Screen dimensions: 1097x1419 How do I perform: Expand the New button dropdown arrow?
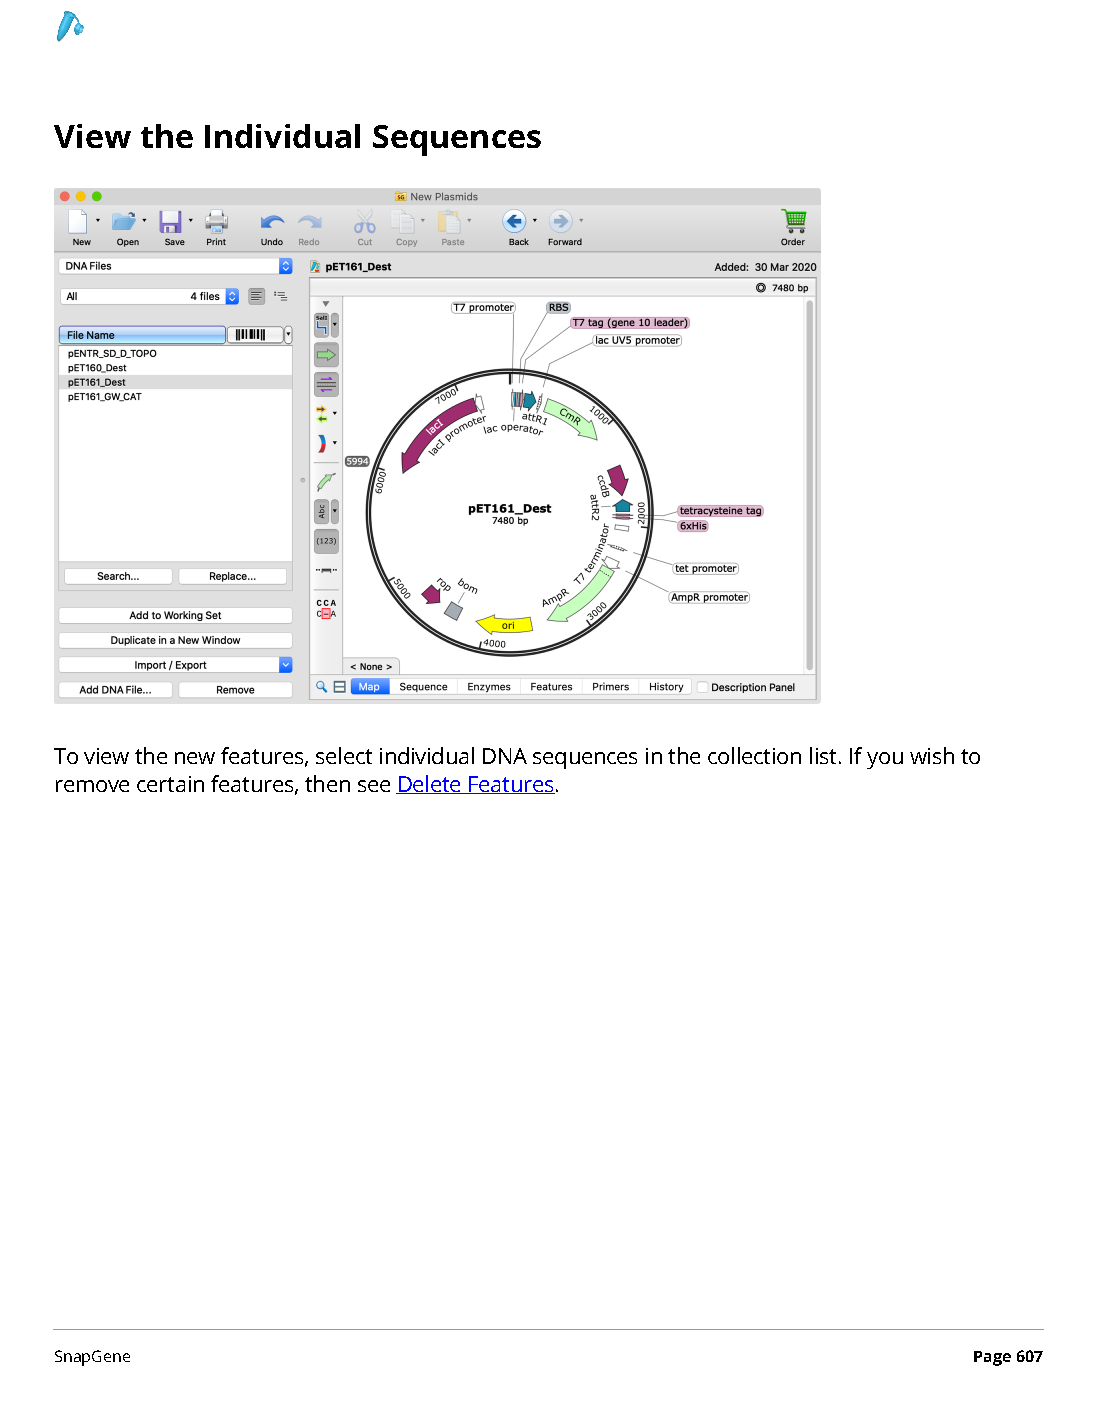[98, 220]
